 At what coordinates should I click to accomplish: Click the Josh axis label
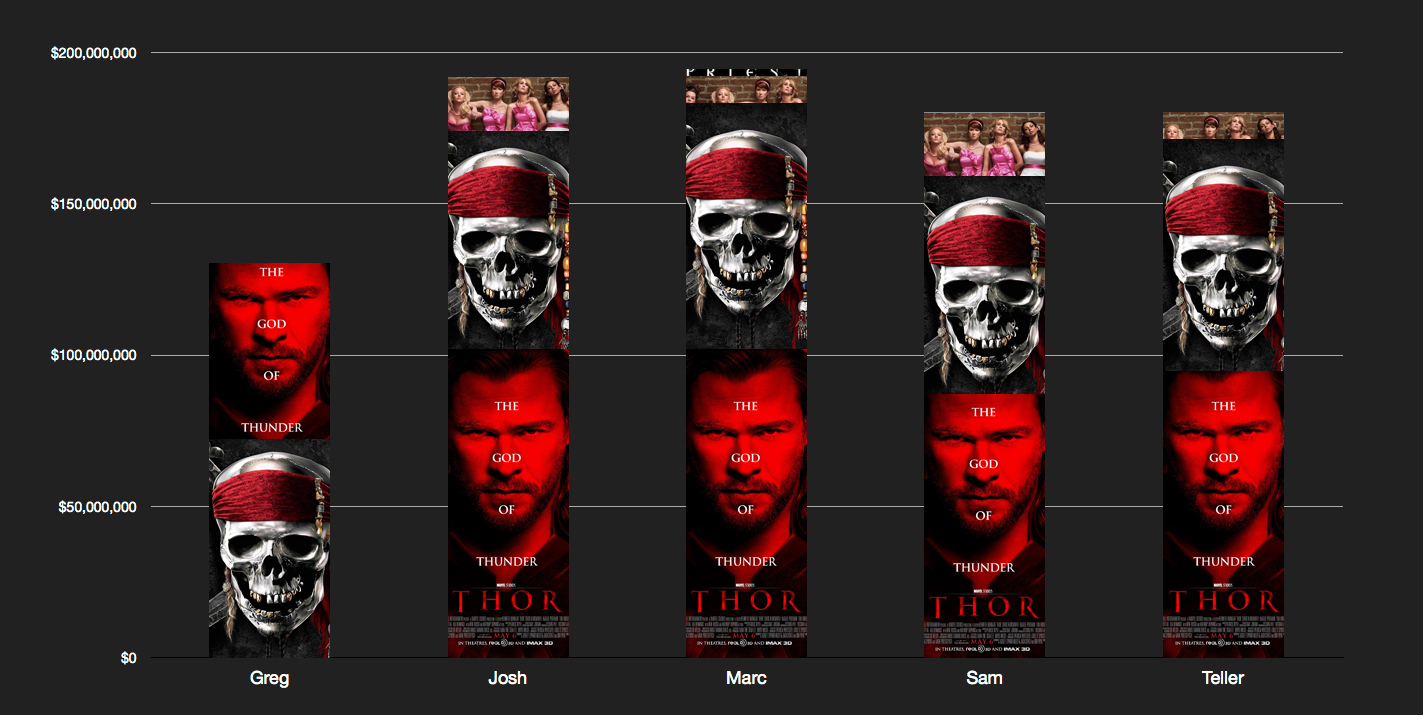[x=508, y=679]
